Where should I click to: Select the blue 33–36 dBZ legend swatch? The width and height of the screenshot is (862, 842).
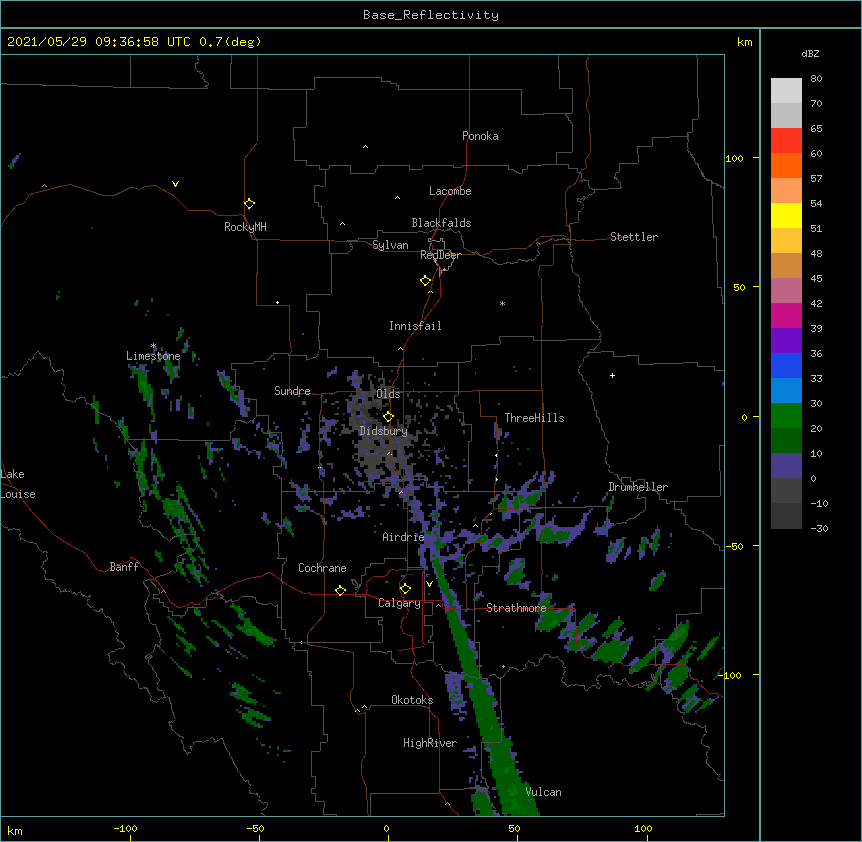click(786, 365)
